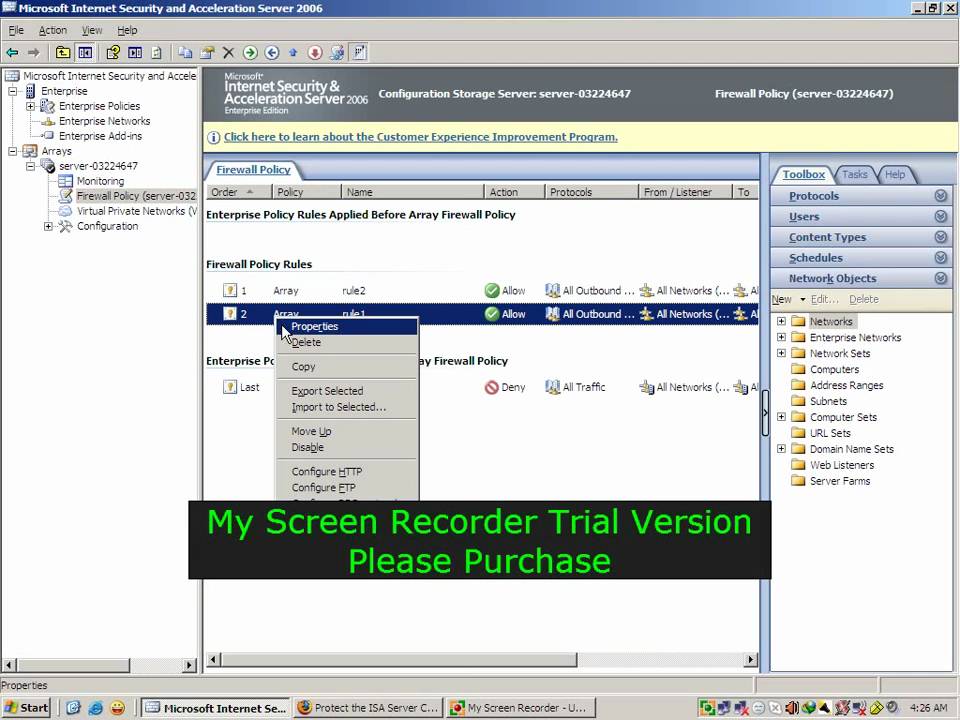Sort by the Order column header
The width and height of the screenshot is (960, 720).
(x=239, y=192)
